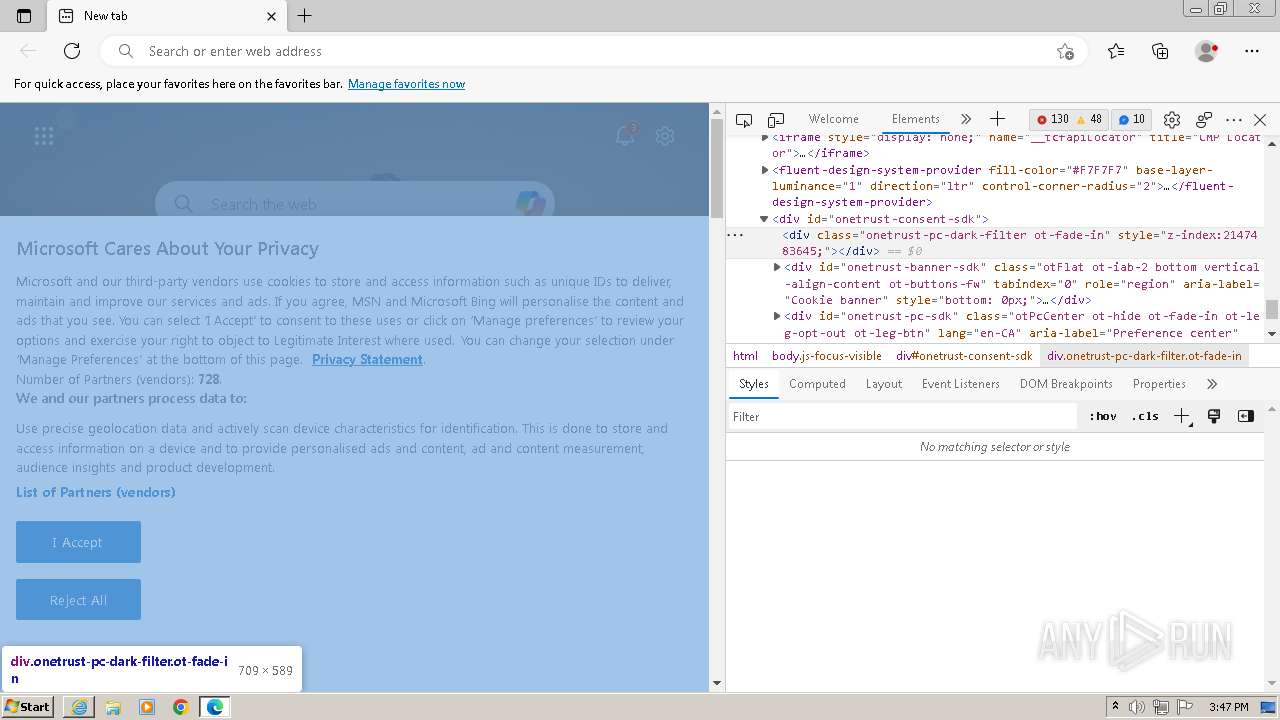This screenshot has width=1280, height=720.
Task: Select the onetrust-pc-dark-filter div row
Action: coord(995,243)
